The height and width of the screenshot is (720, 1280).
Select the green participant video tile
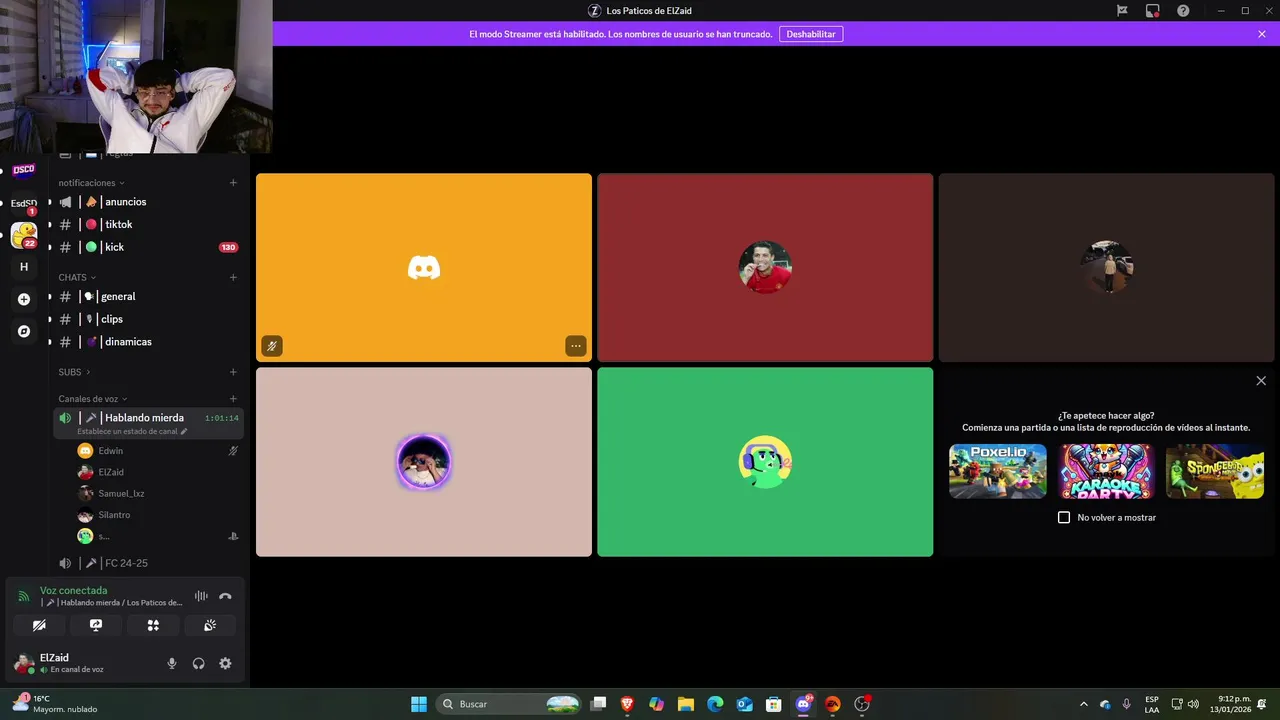[x=765, y=462]
